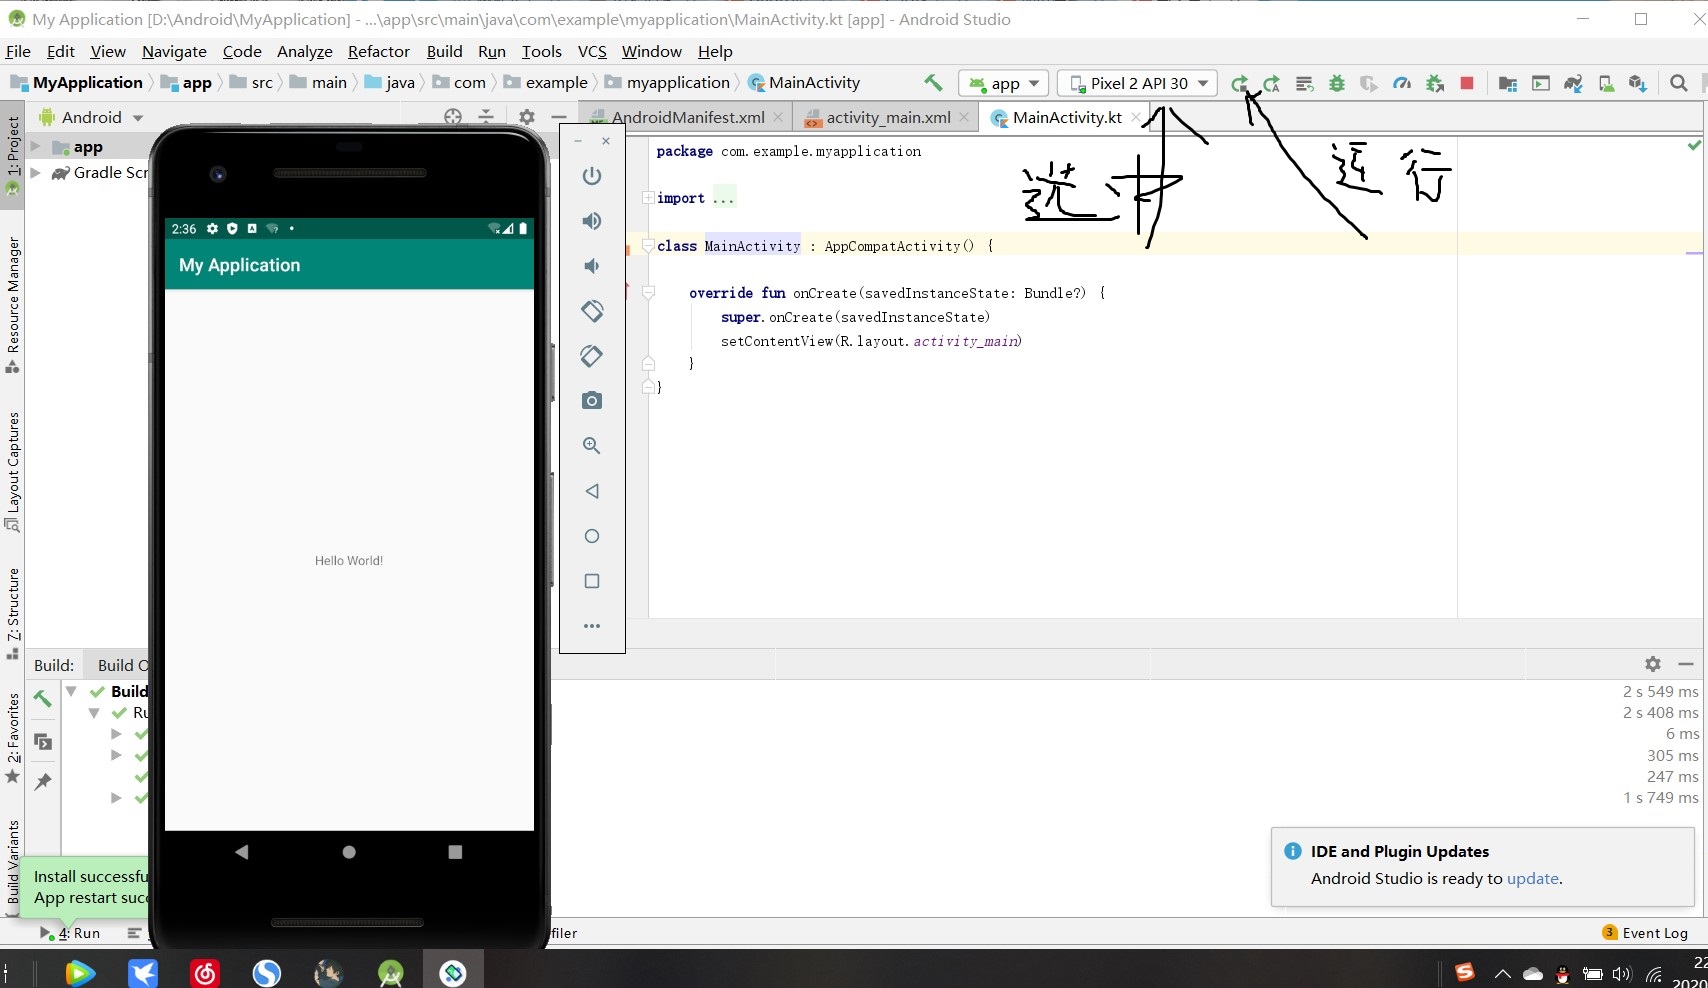Switch to AndroidManifest.xml tab
This screenshot has width=1708, height=988.
point(686,117)
